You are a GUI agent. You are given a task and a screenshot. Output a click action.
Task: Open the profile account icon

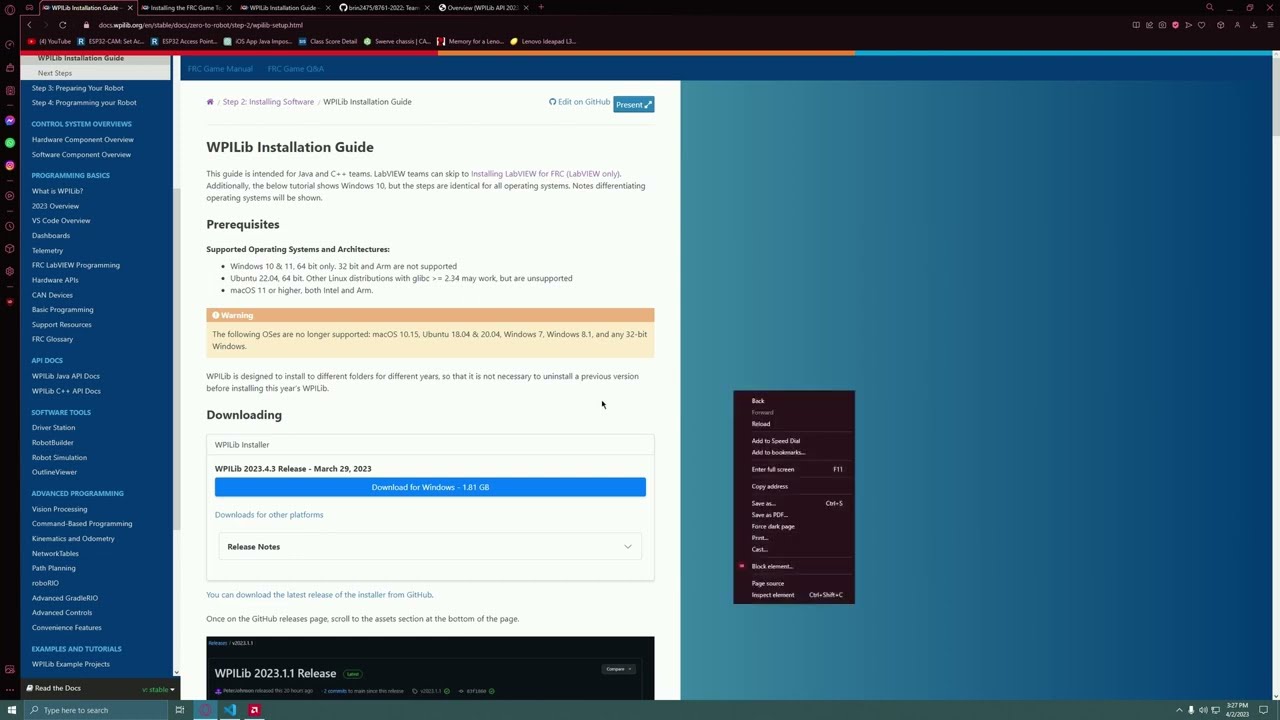tap(1237, 25)
